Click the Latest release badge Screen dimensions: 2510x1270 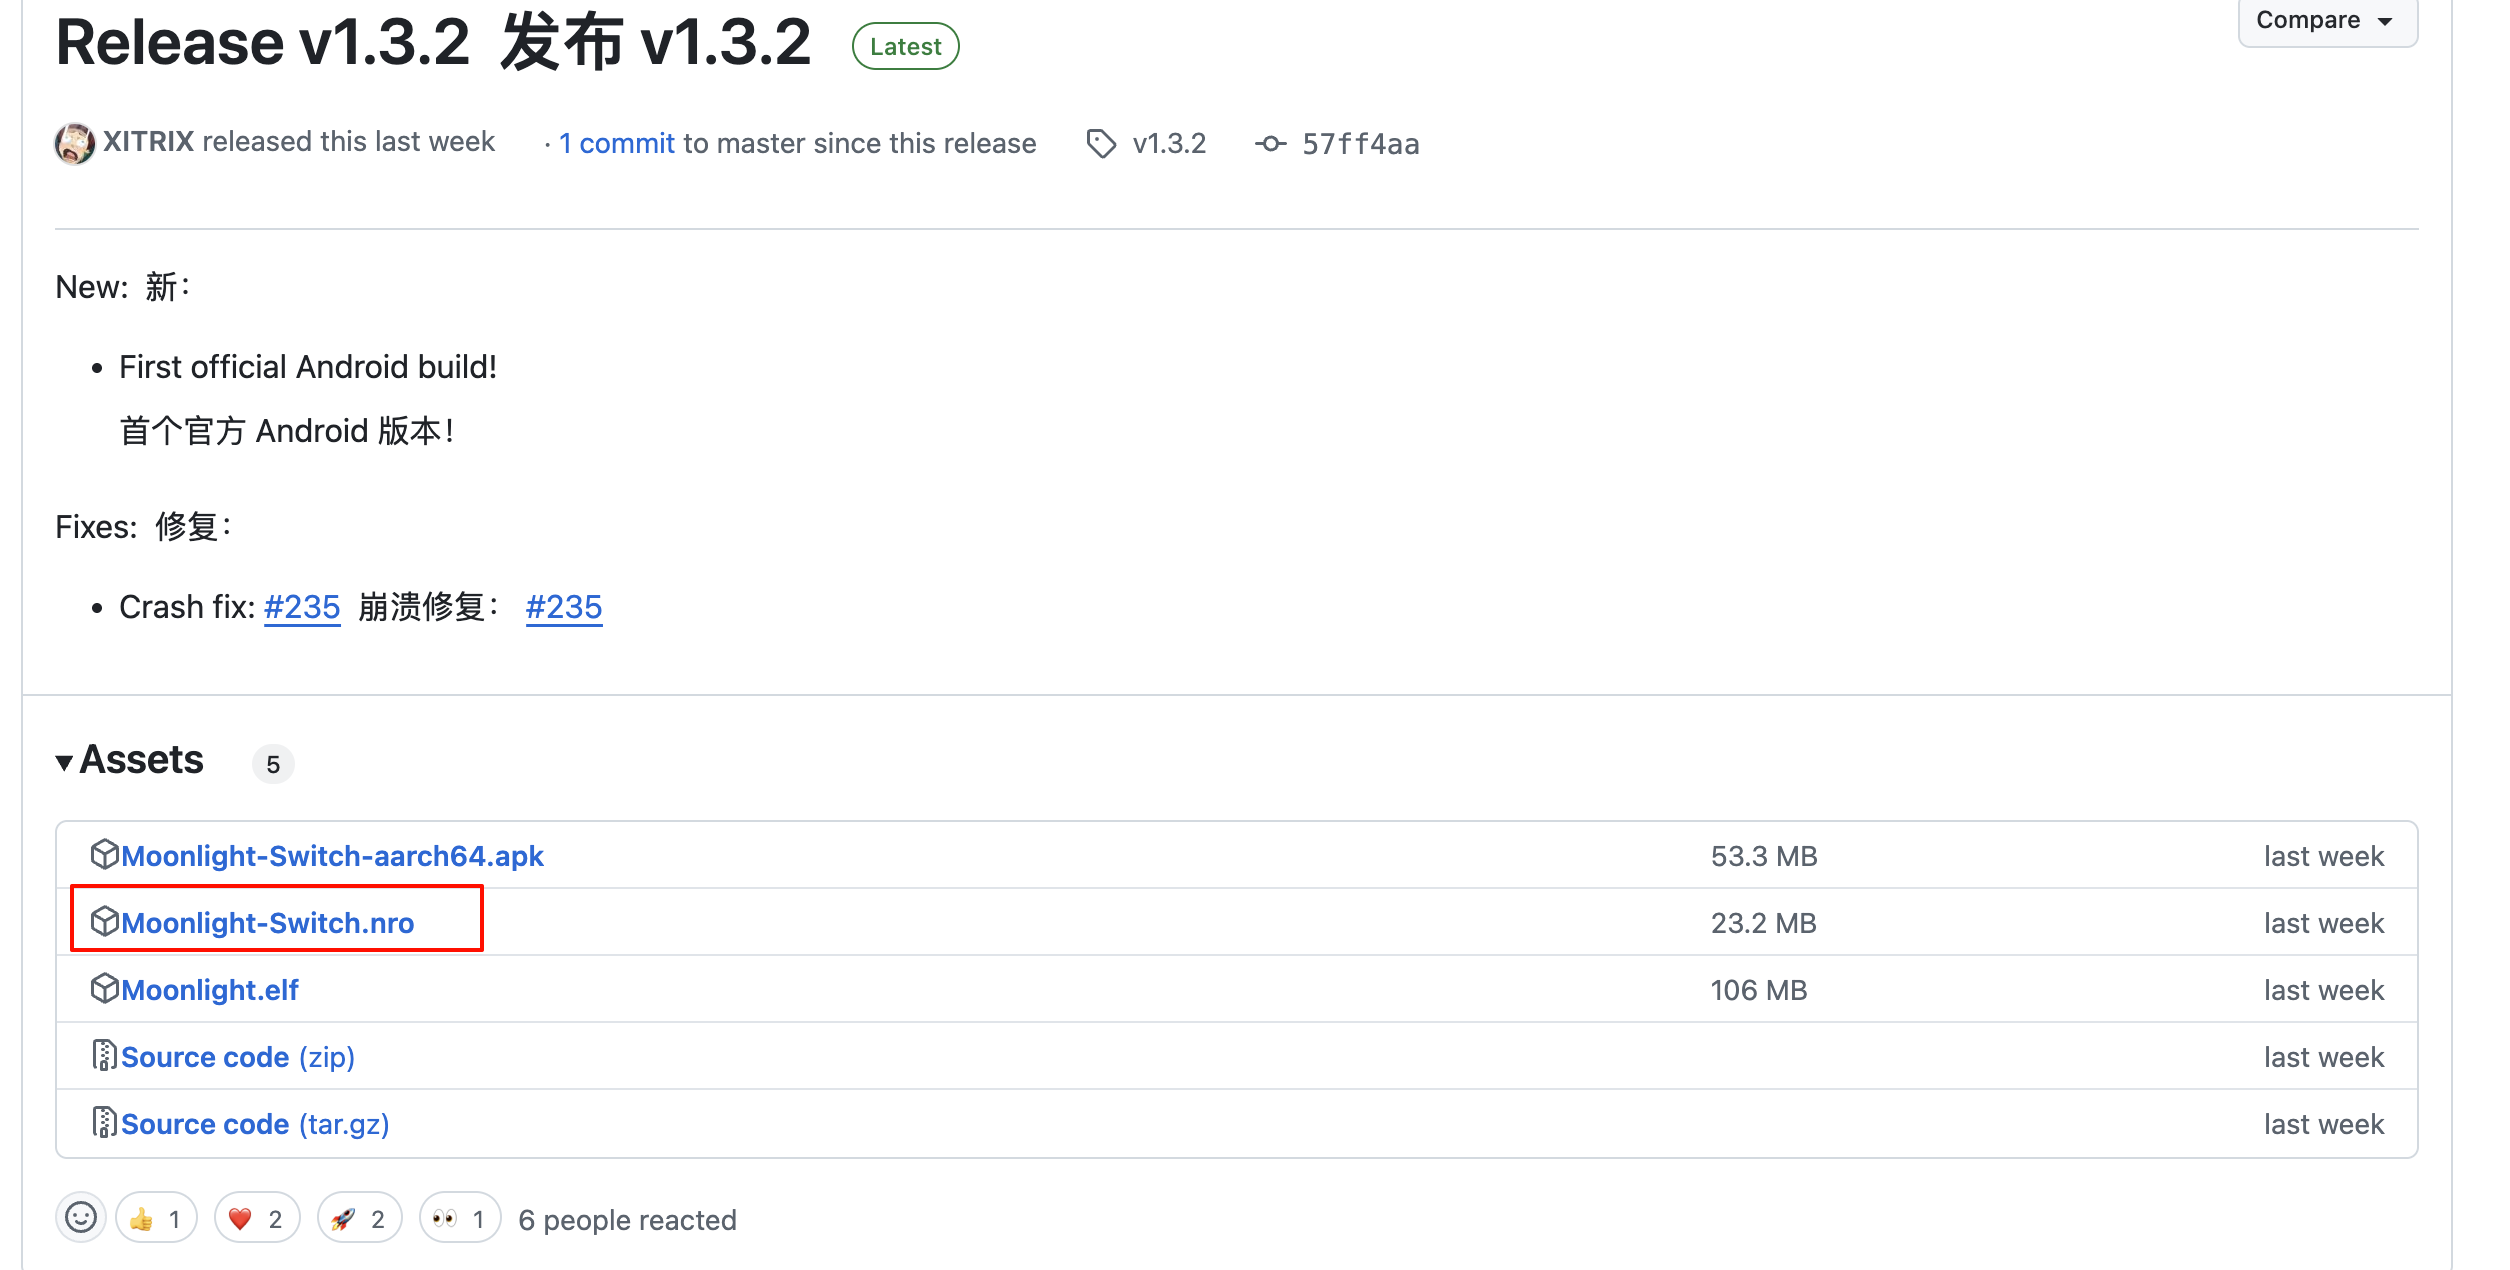click(x=905, y=47)
